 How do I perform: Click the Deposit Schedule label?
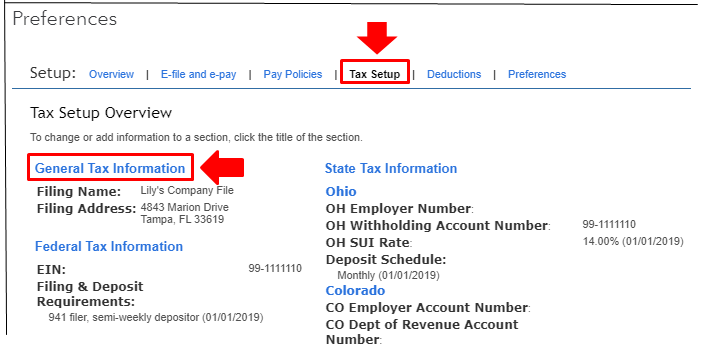(386, 260)
